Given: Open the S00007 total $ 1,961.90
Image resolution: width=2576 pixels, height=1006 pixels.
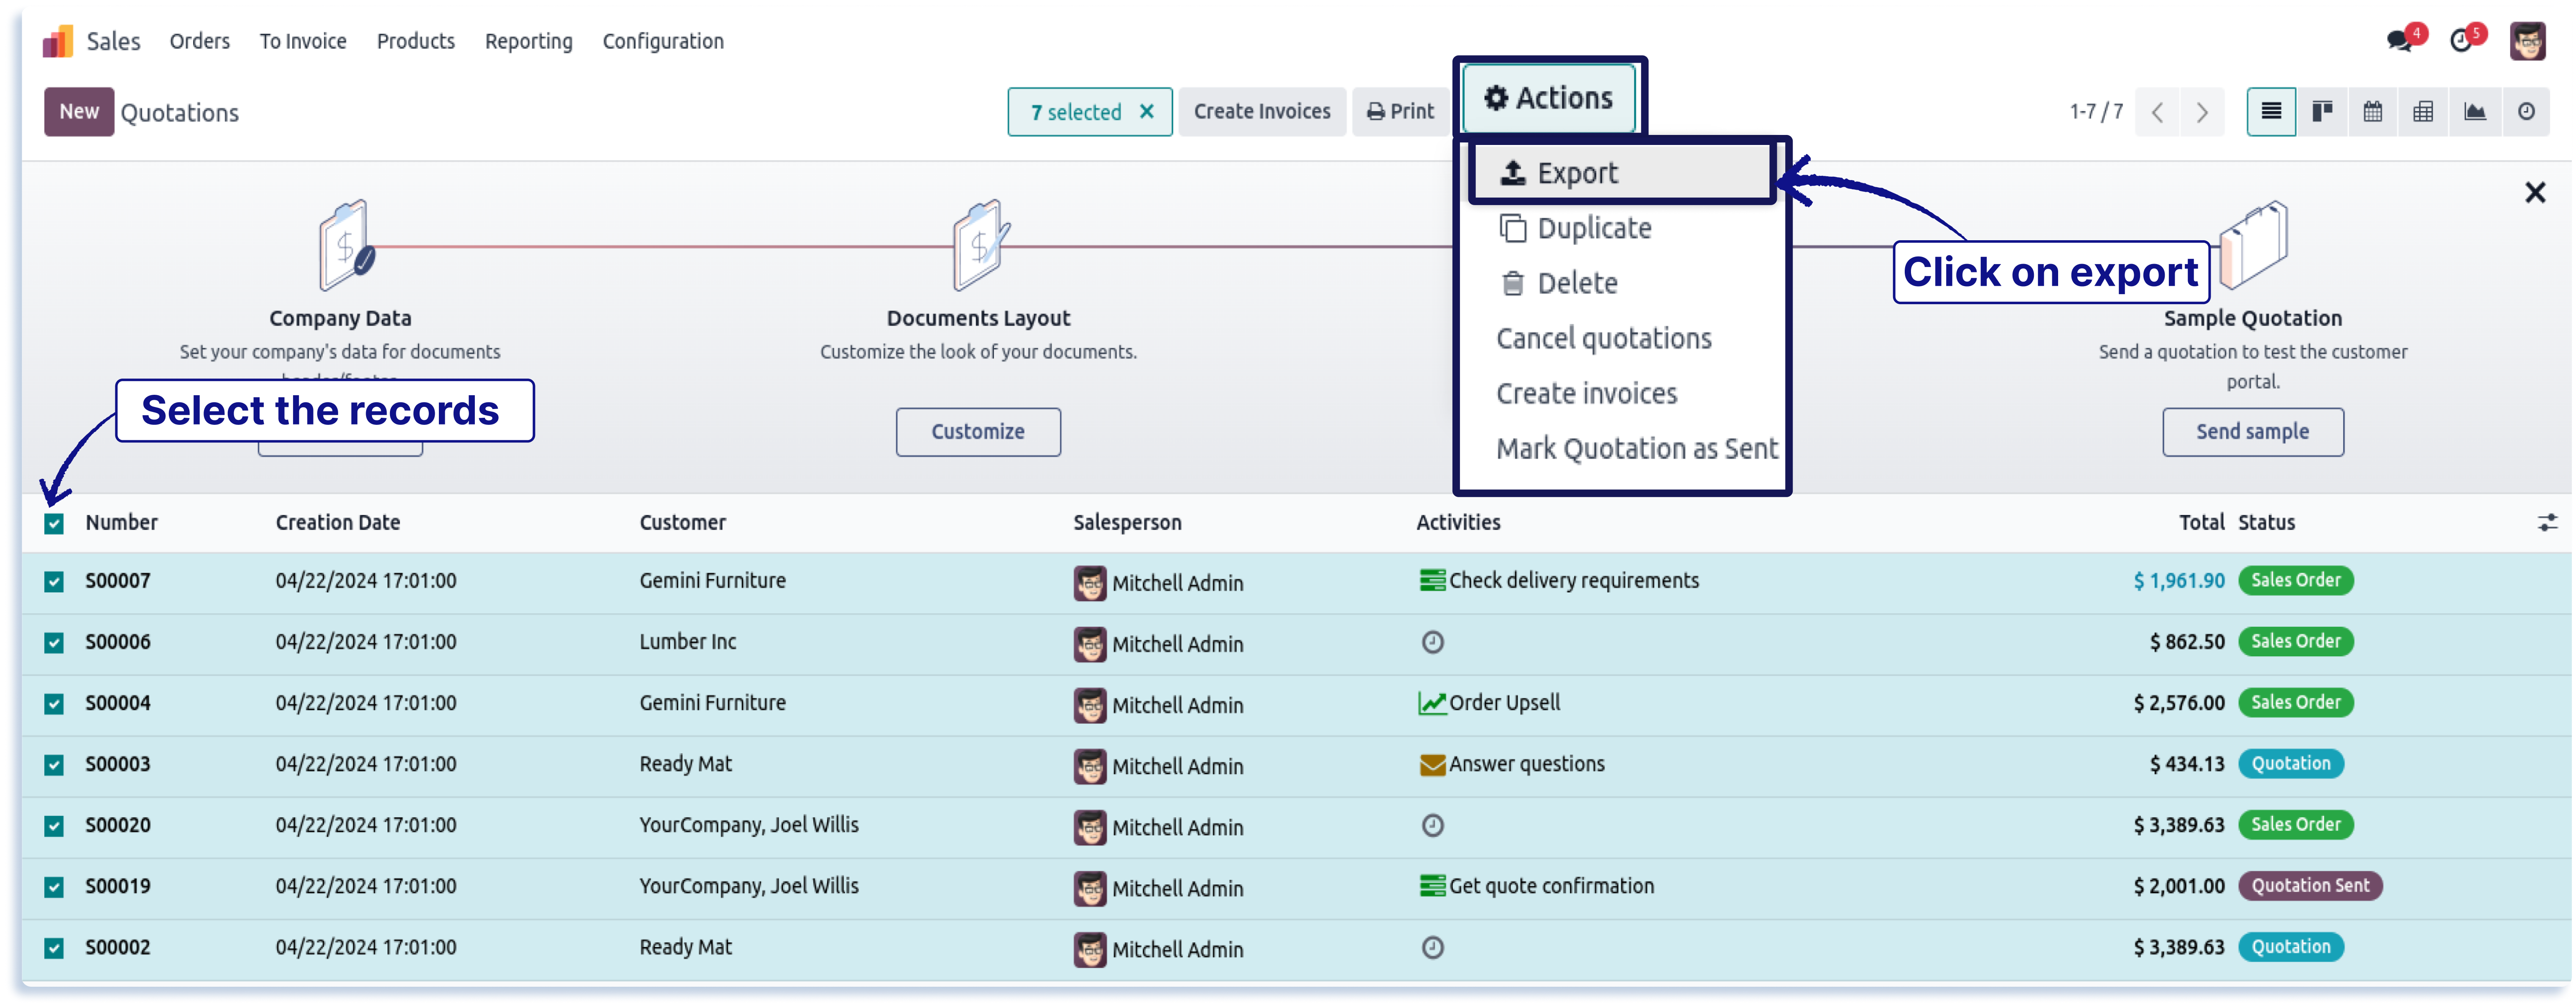Looking at the screenshot, I should tap(2178, 581).
